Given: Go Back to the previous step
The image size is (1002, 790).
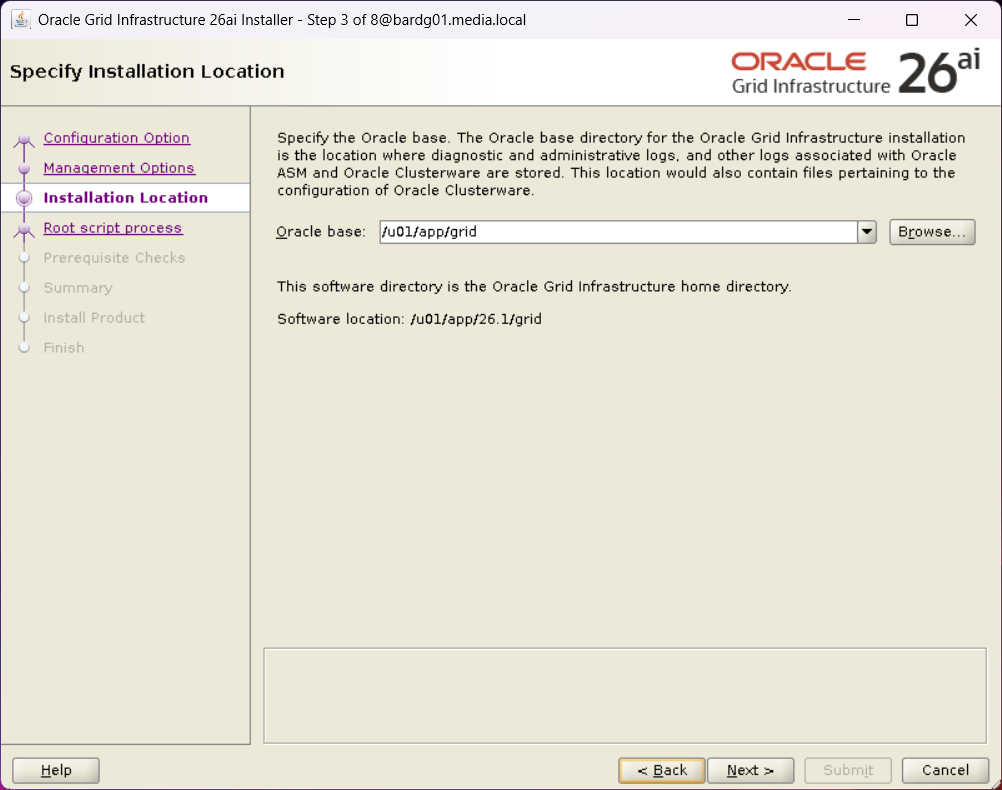Looking at the screenshot, I should point(662,770).
